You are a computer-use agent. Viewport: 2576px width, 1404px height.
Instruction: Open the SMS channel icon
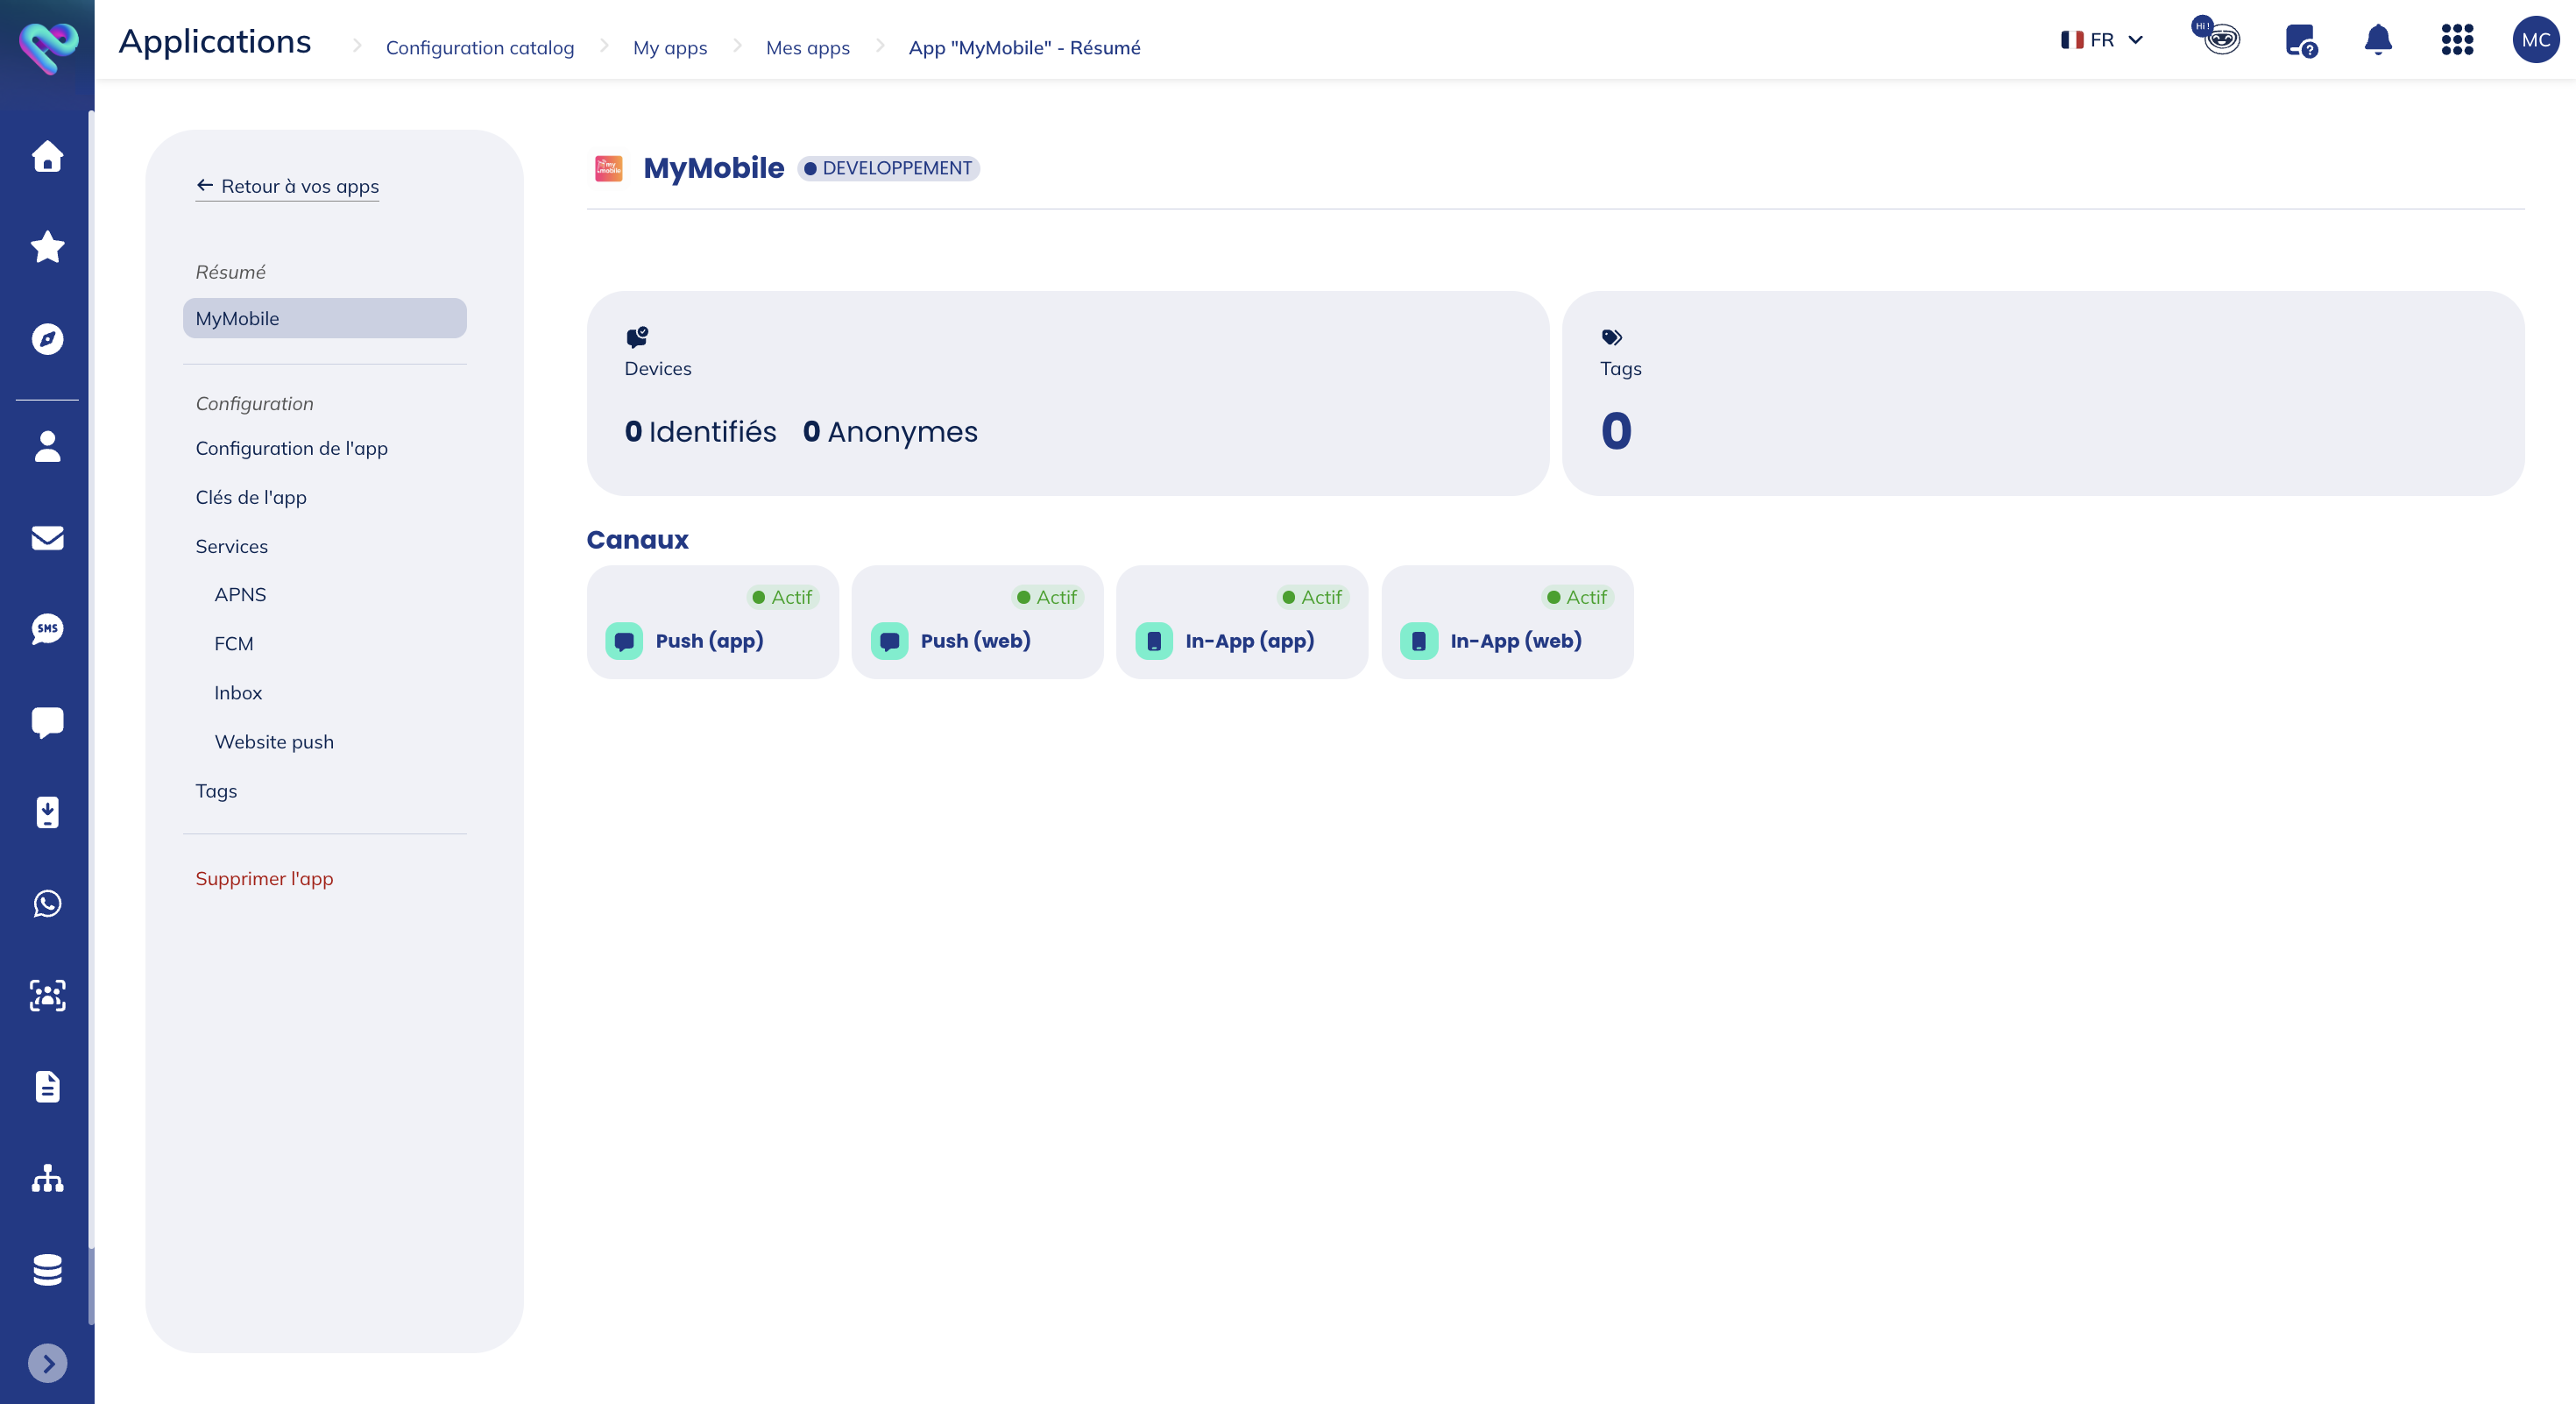coord(47,629)
